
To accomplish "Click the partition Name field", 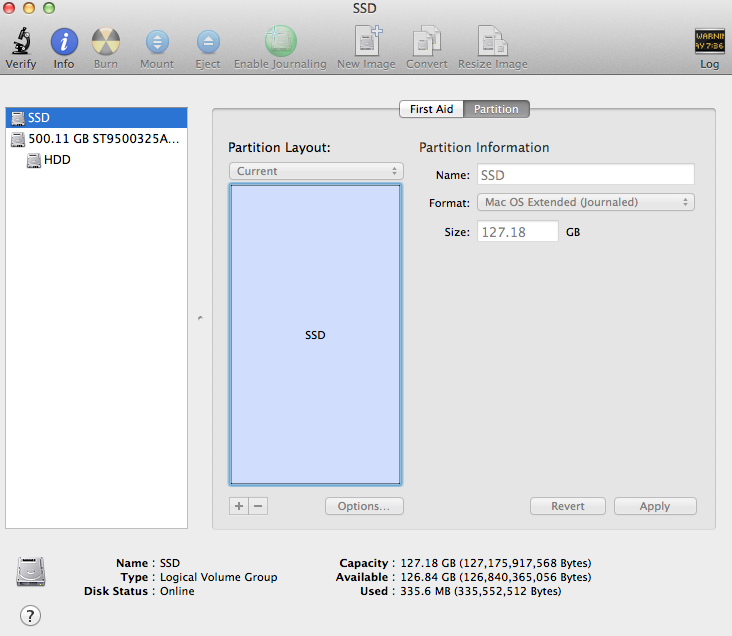I will pos(586,175).
